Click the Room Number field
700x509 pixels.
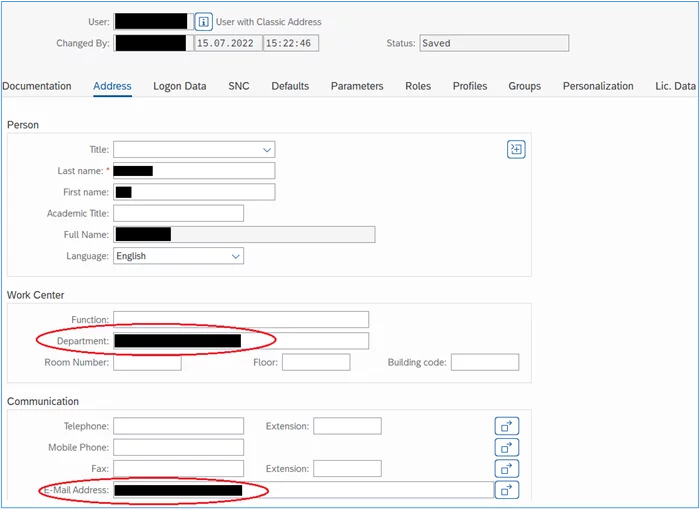[x=147, y=362]
